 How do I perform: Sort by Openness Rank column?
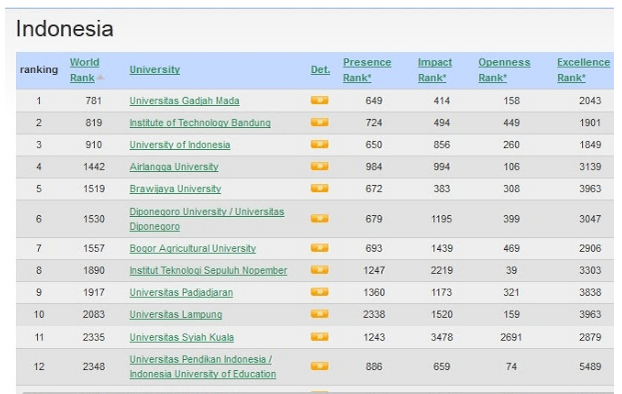(x=504, y=70)
